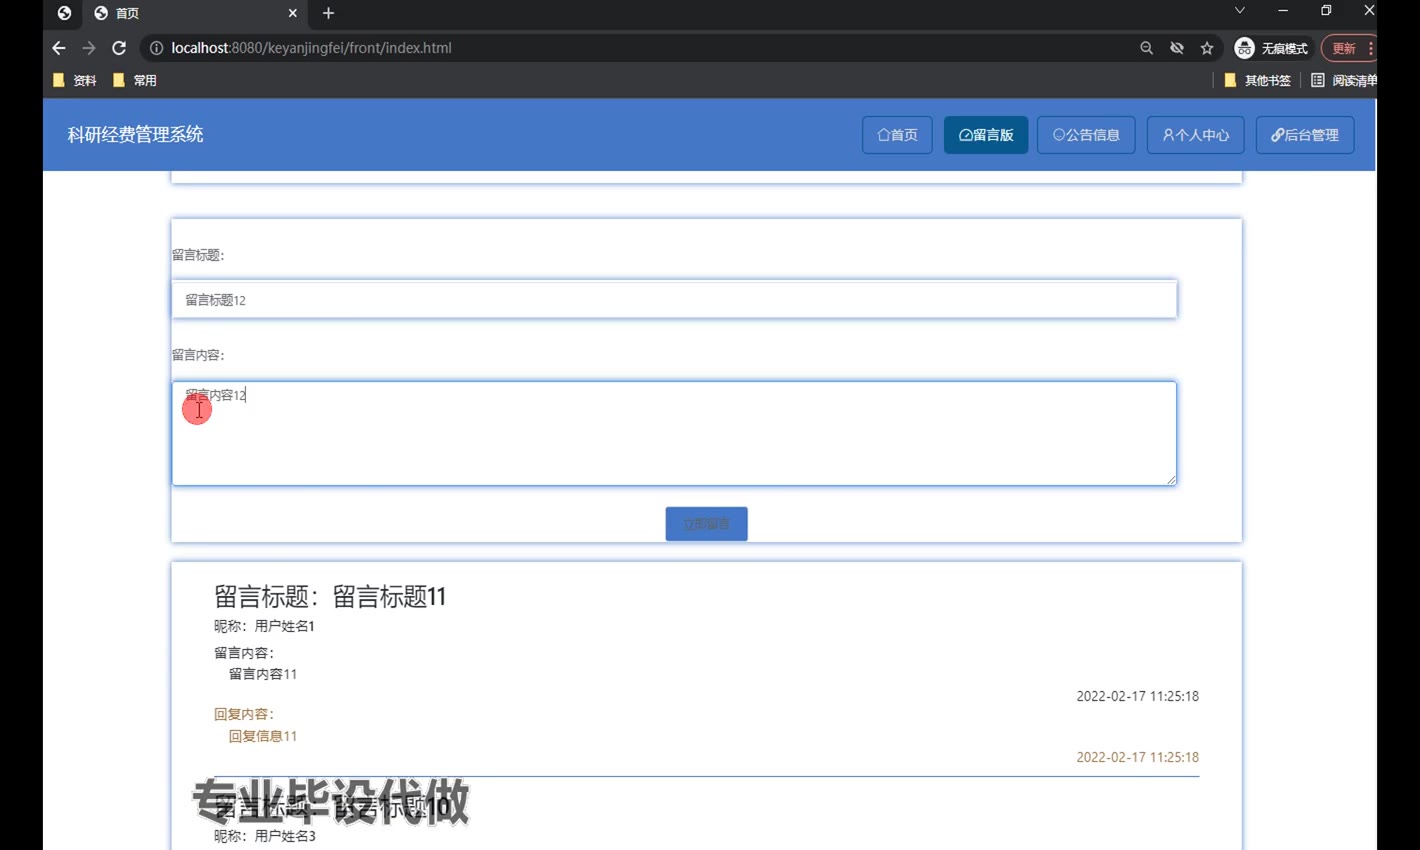Open the 公告信息 navigation tab
The image size is (1420, 850).
pos(1085,135)
